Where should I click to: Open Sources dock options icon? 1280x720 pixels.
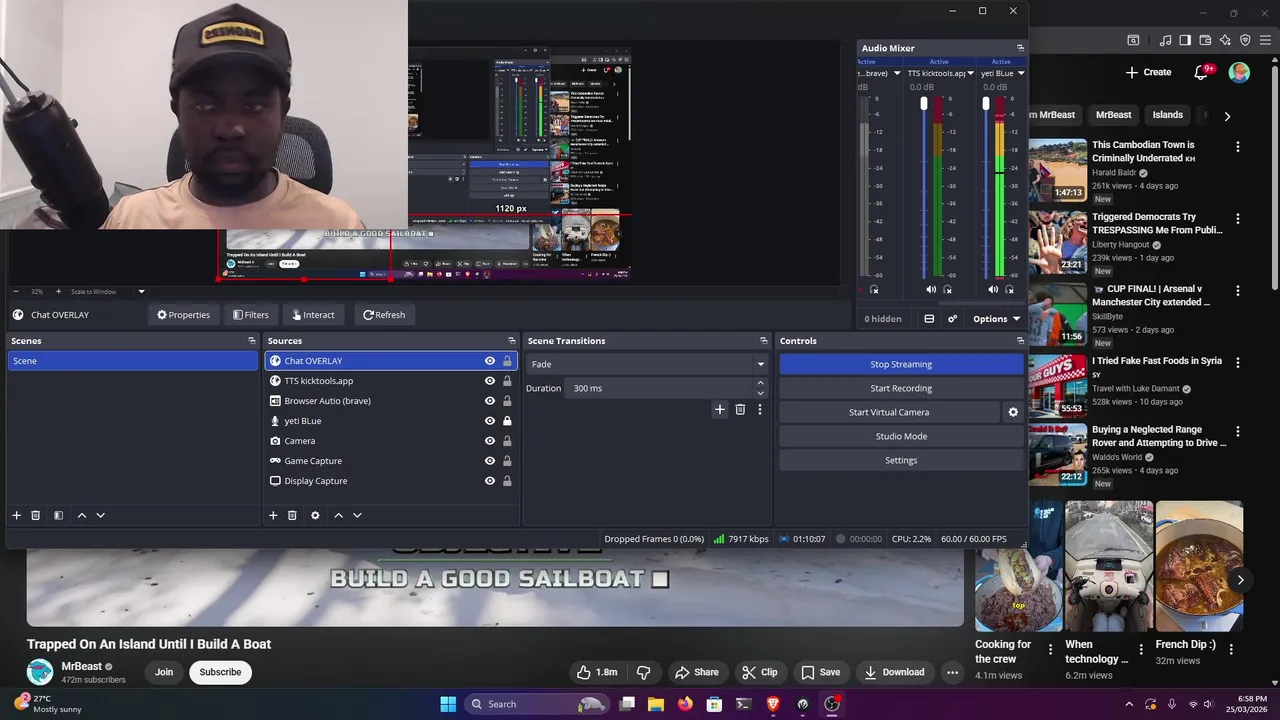(x=512, y=341)
